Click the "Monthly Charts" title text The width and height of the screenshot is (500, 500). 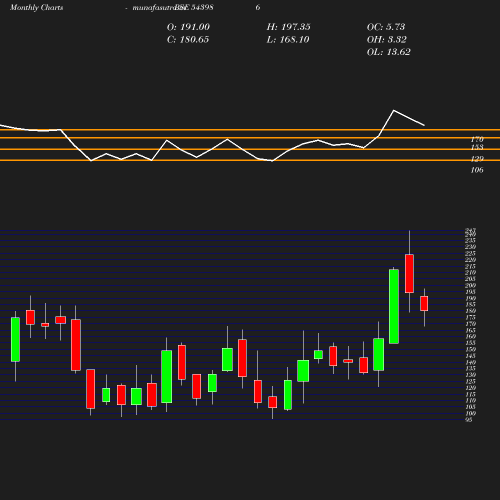[x=36, y=8]
